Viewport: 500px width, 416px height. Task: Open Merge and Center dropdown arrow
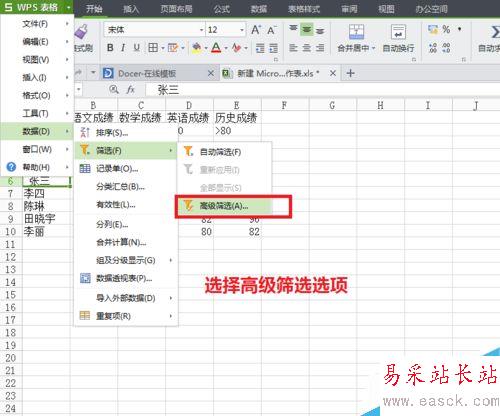[374, 48]
